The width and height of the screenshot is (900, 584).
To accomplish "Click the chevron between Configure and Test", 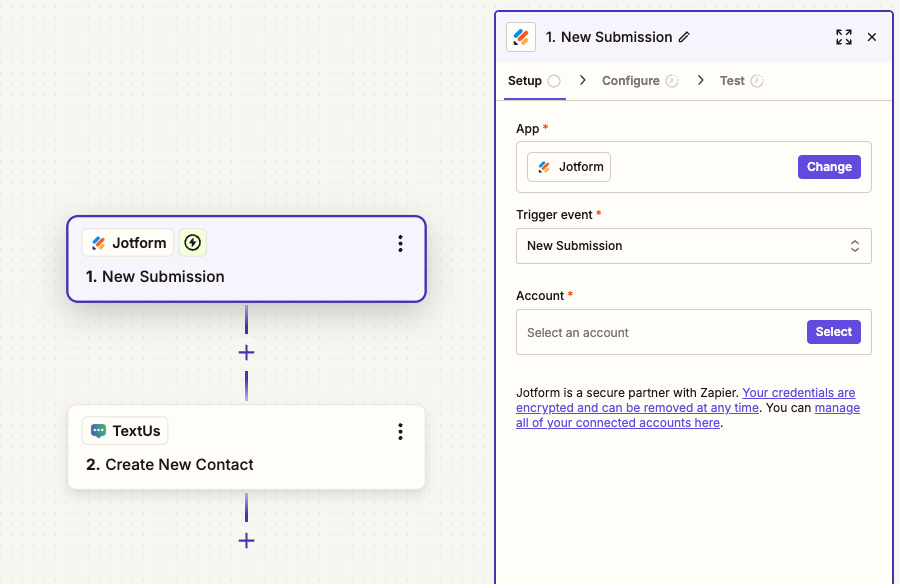I will coord(700,80).
